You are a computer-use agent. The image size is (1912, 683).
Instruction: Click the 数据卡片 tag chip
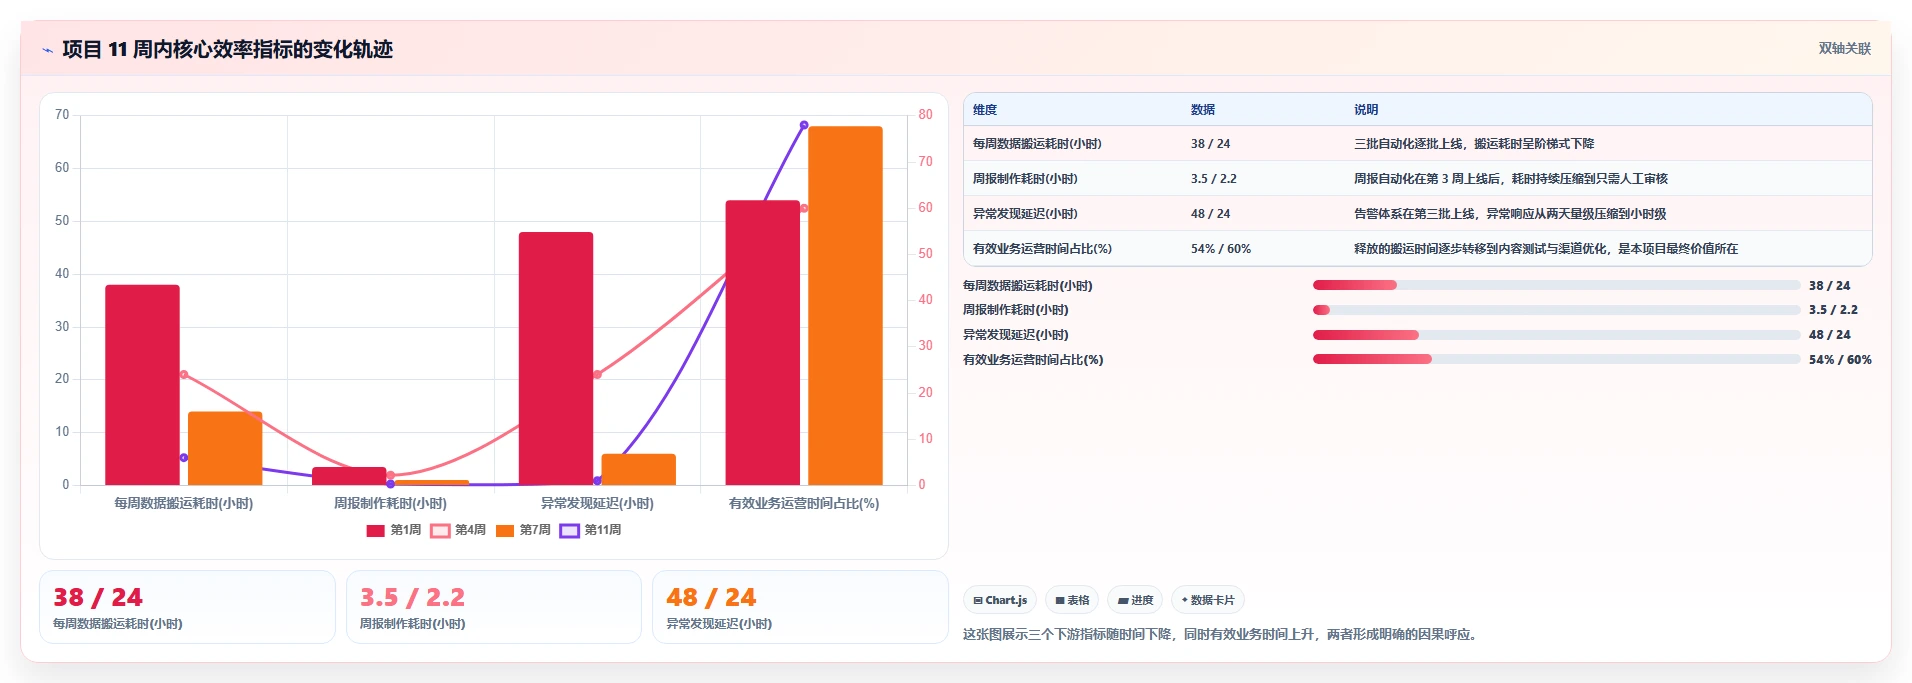tap(1208, 600)
